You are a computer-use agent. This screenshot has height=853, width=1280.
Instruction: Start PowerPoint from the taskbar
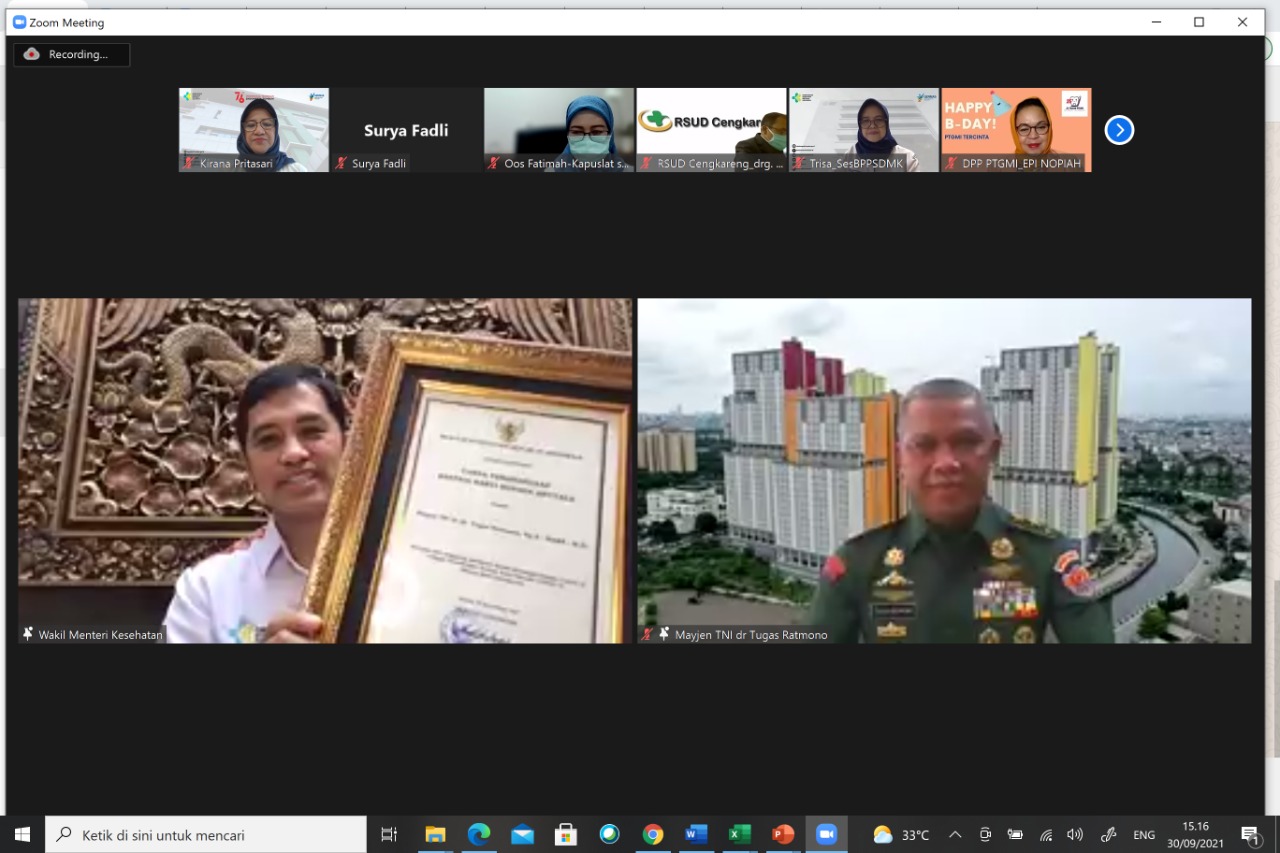pos(782,834)
